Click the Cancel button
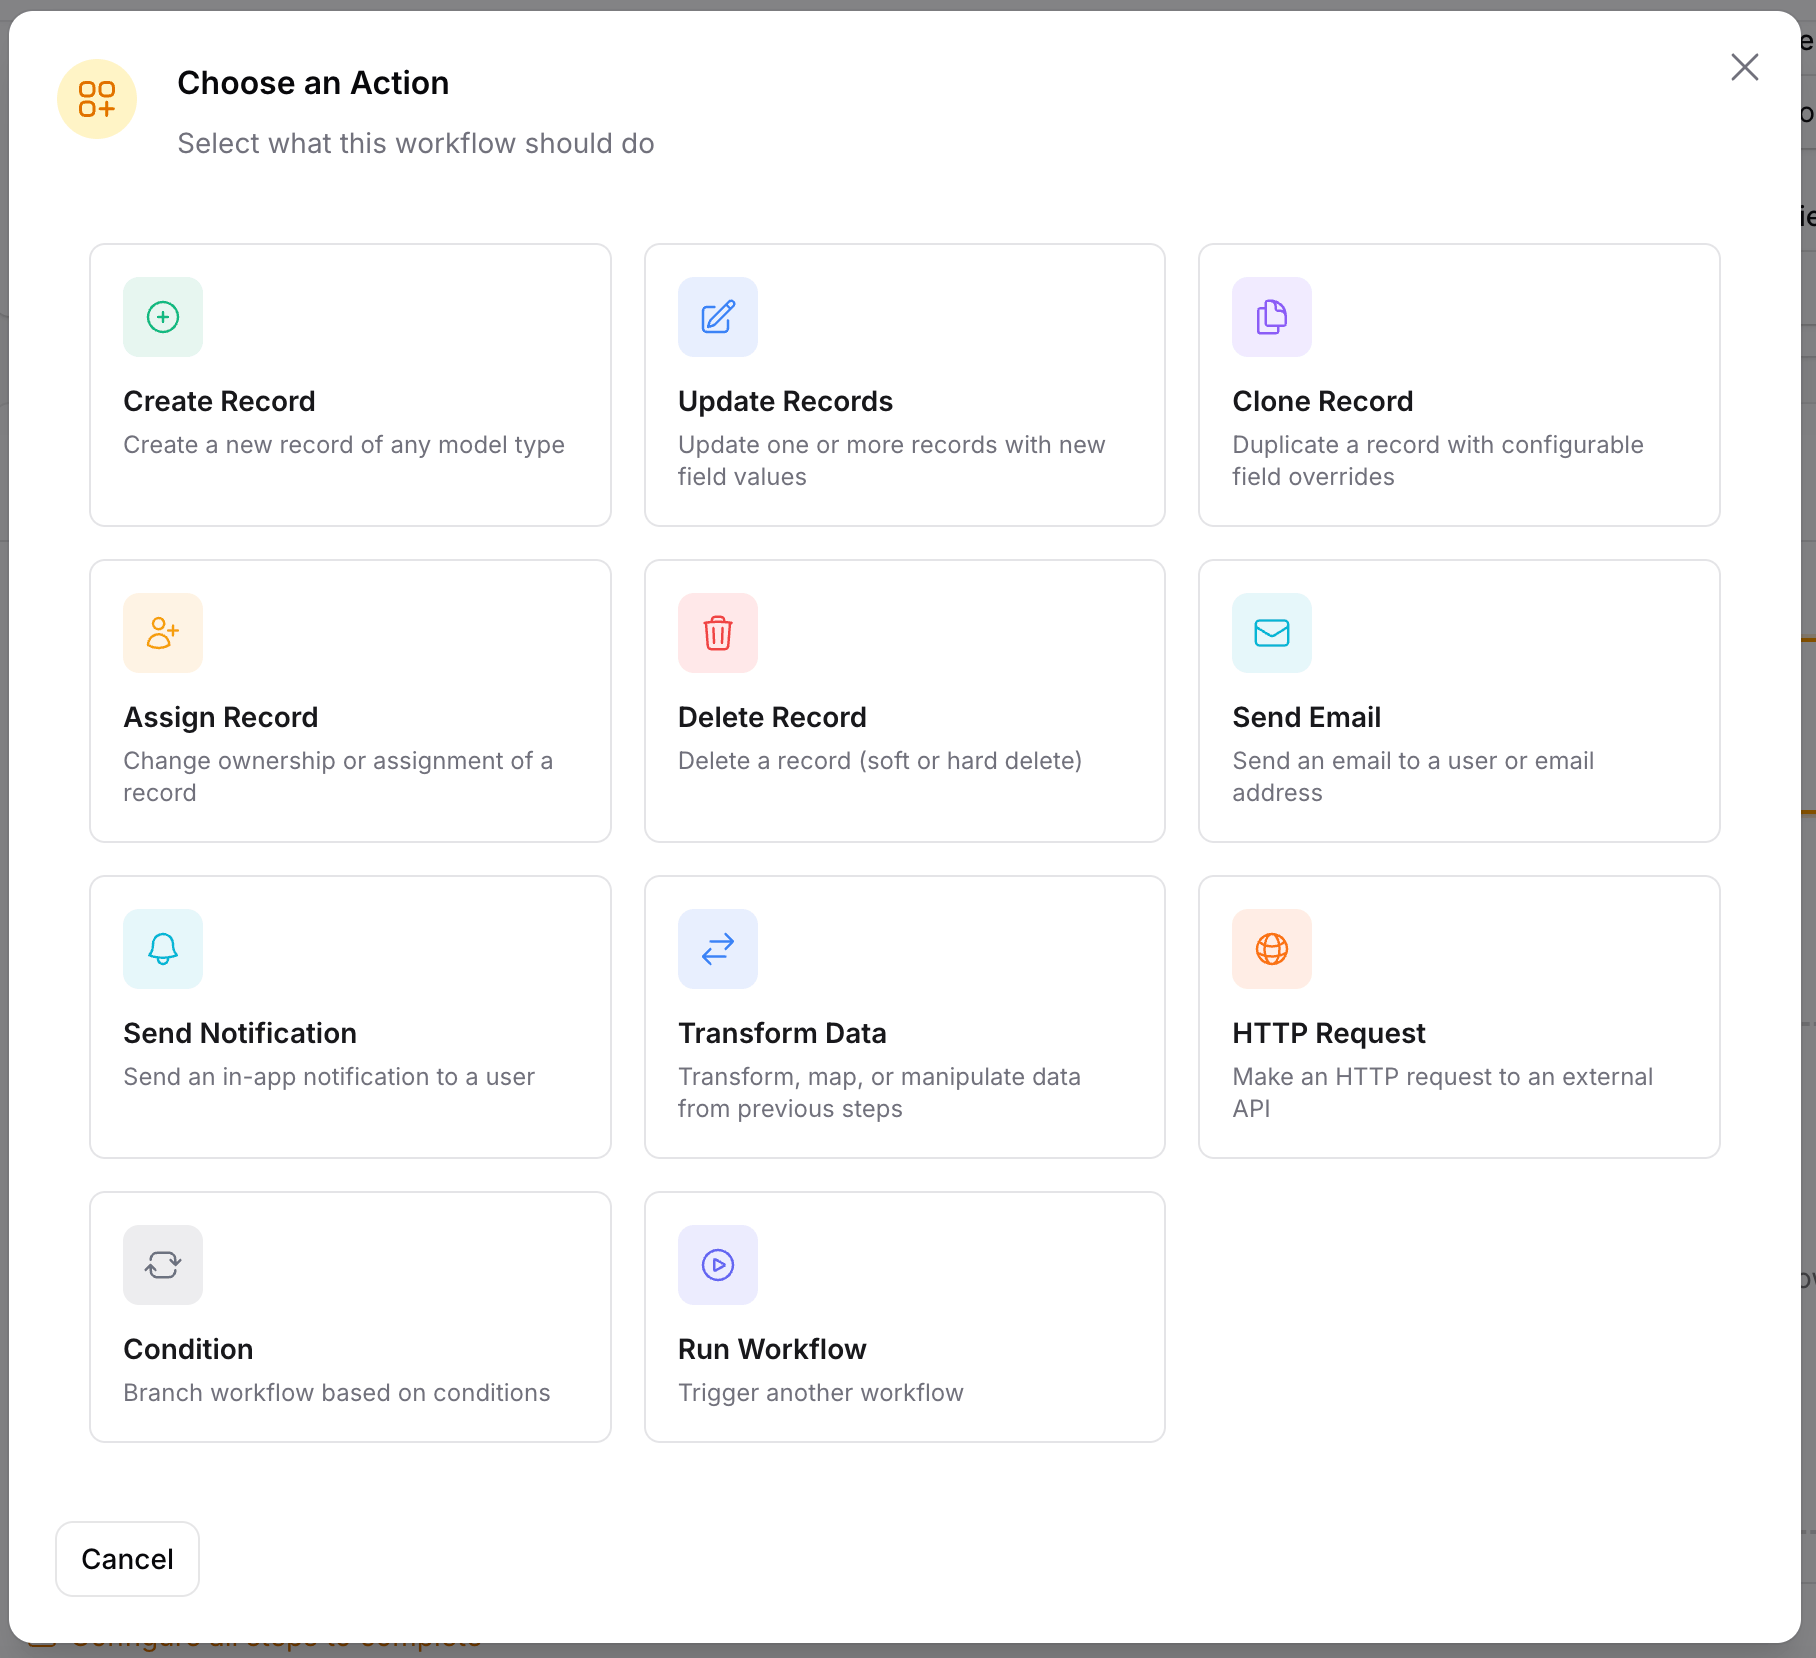 (127, 1558)
